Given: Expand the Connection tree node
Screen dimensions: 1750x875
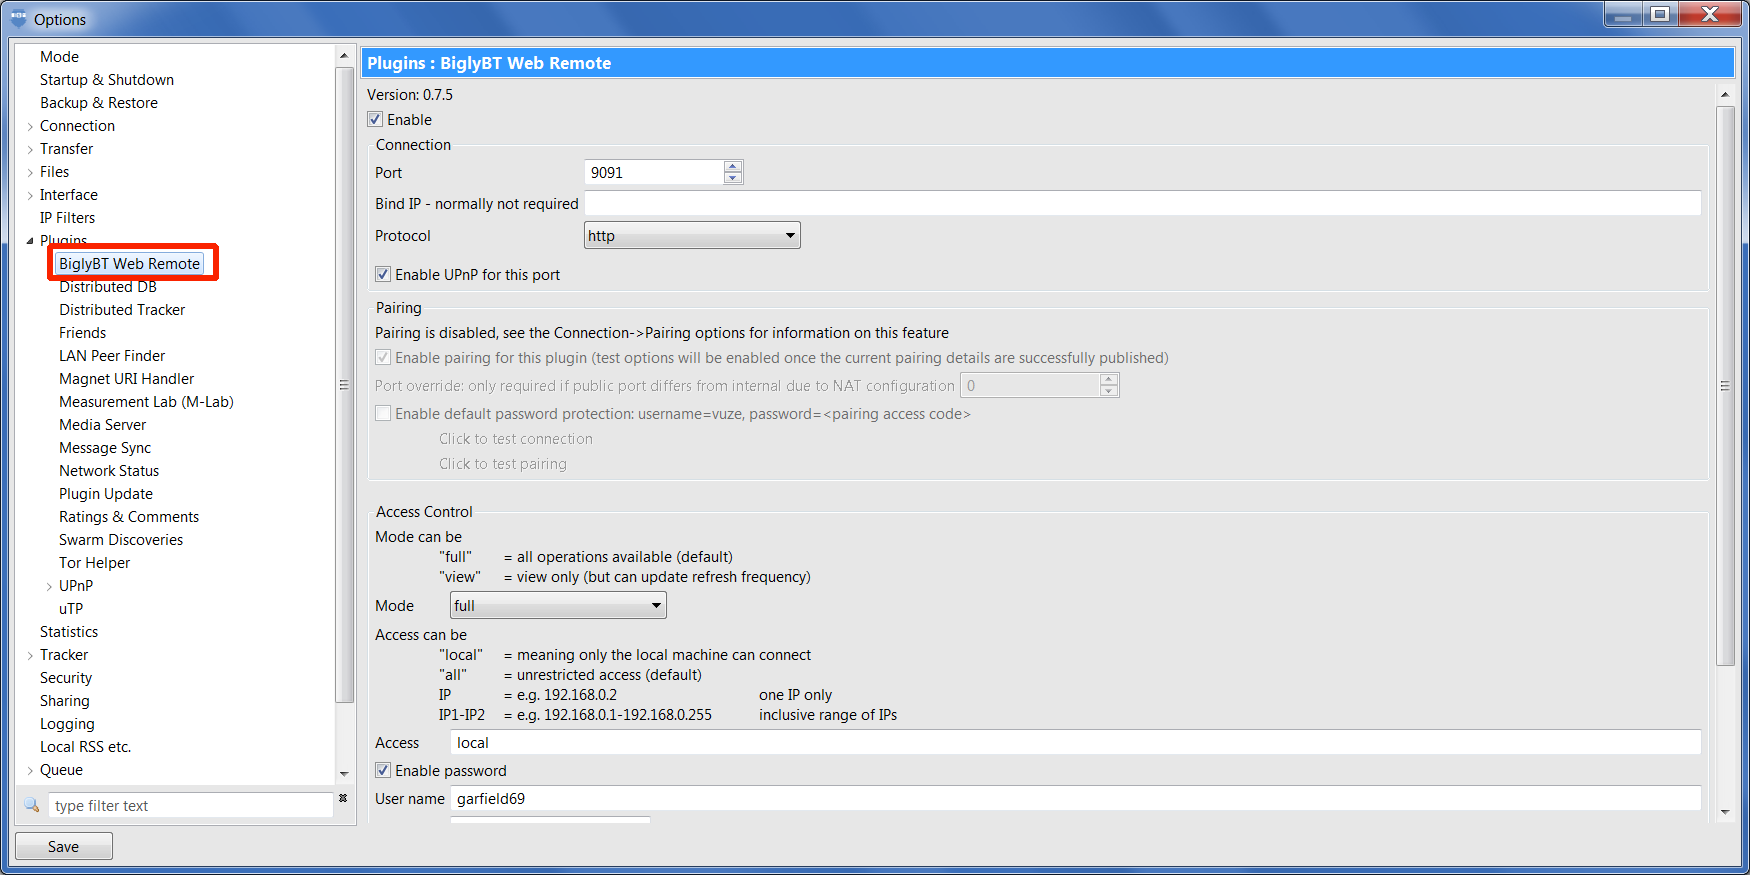Looking at the screenshot, I should point(30,126).
